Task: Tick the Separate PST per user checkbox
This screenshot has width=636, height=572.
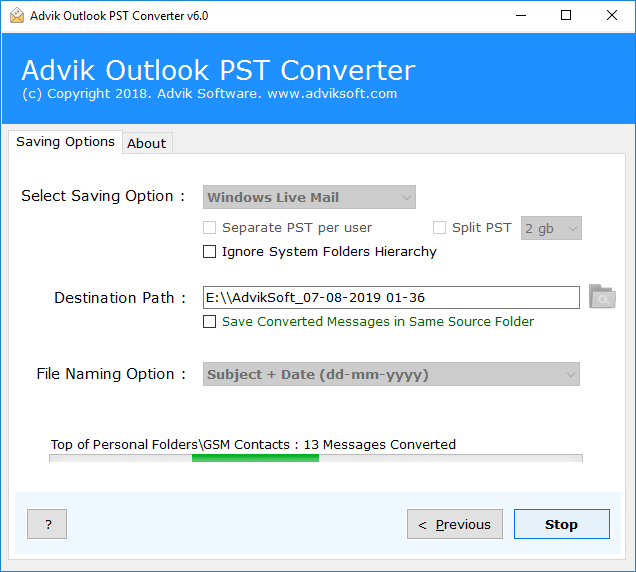Action: tap(209, 228)
